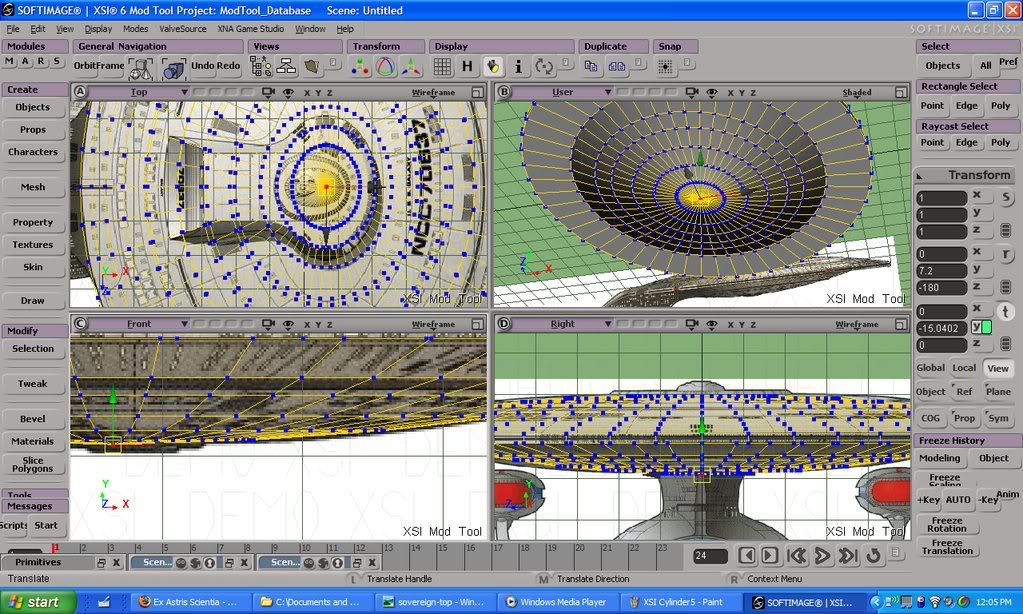Toggle eye visibility in Top viewport
1023x614 pixels.
(288, 93)
